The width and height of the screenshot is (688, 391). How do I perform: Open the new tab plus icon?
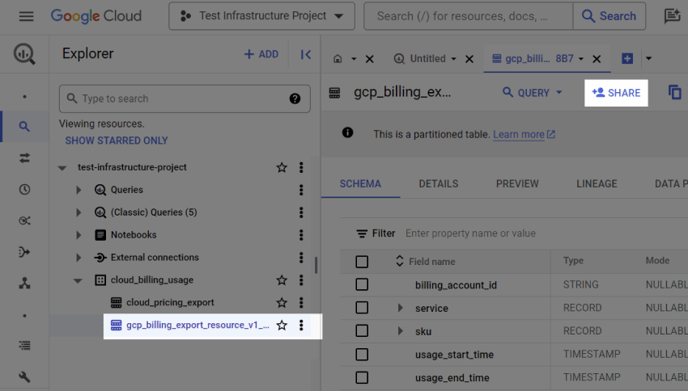tap(627, 58)
